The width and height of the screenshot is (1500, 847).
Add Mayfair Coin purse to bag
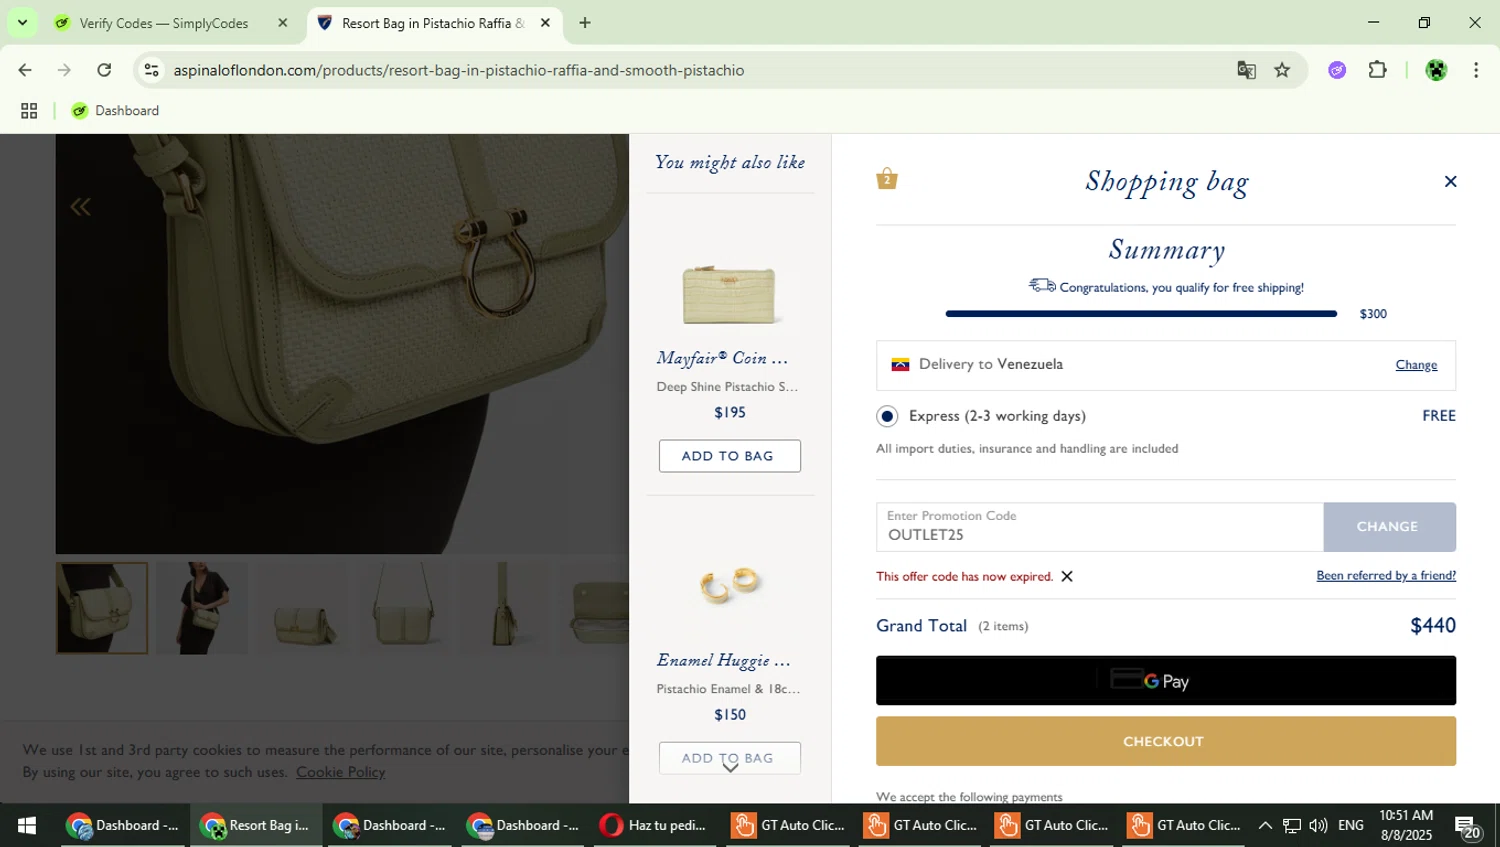[730, 456]
